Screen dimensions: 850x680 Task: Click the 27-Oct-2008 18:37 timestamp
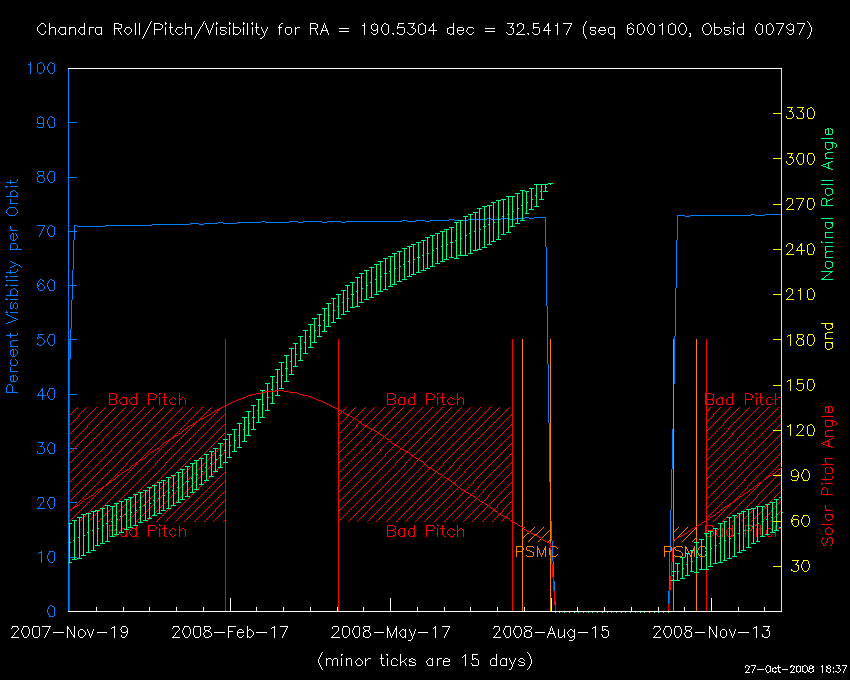pos(795,669)
